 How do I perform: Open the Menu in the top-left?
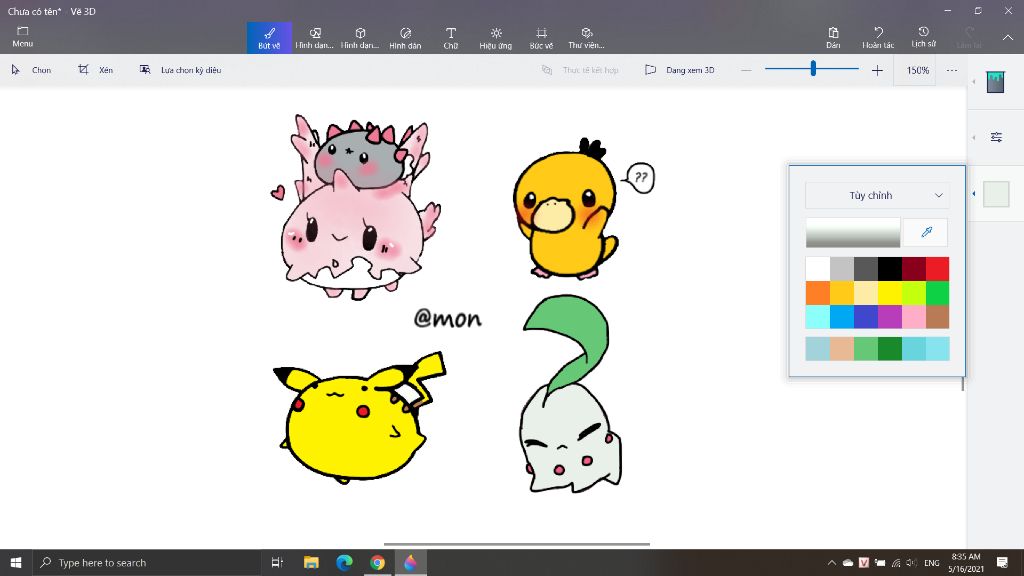point(22,37)
